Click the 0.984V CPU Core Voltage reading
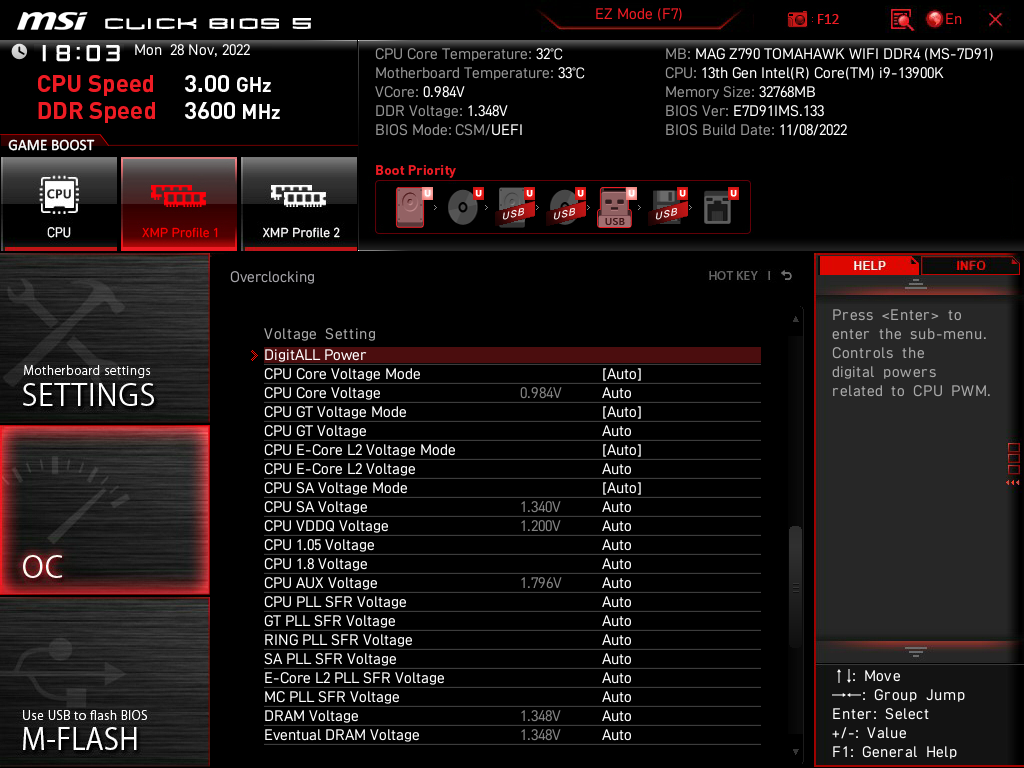Screen dimensions: 1024x768 (x=540, y=393)
